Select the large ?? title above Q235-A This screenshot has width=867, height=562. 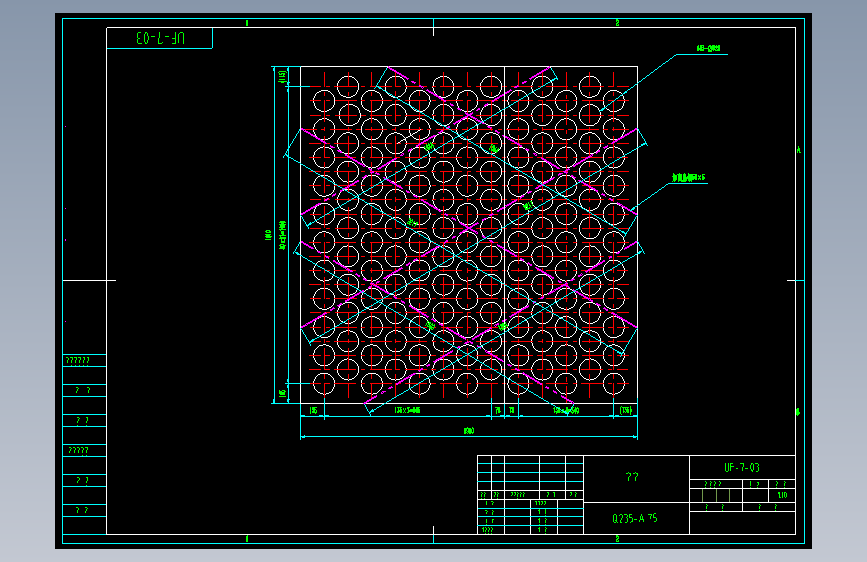[632, 477]
